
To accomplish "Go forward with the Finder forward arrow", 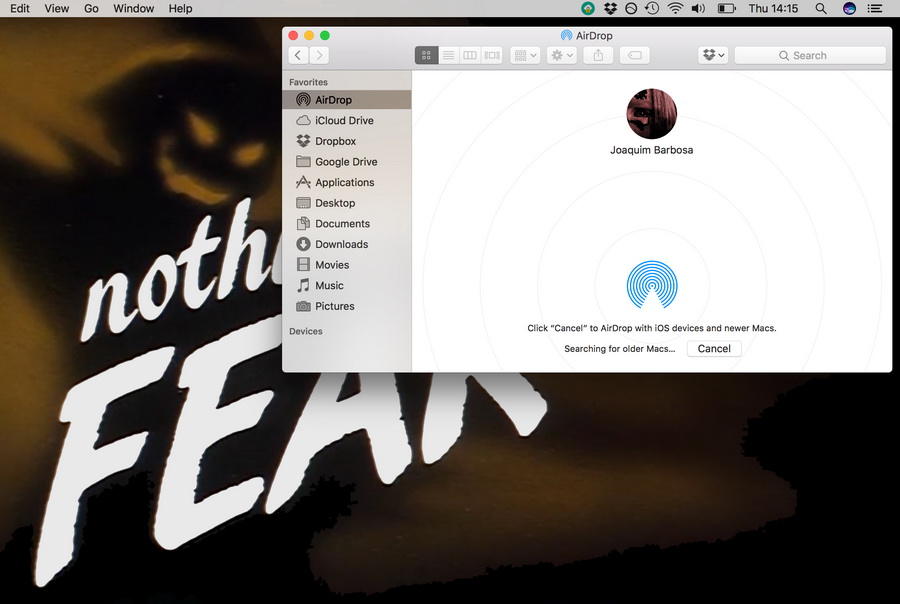I will pyautogui.click(x=320, y=56).
